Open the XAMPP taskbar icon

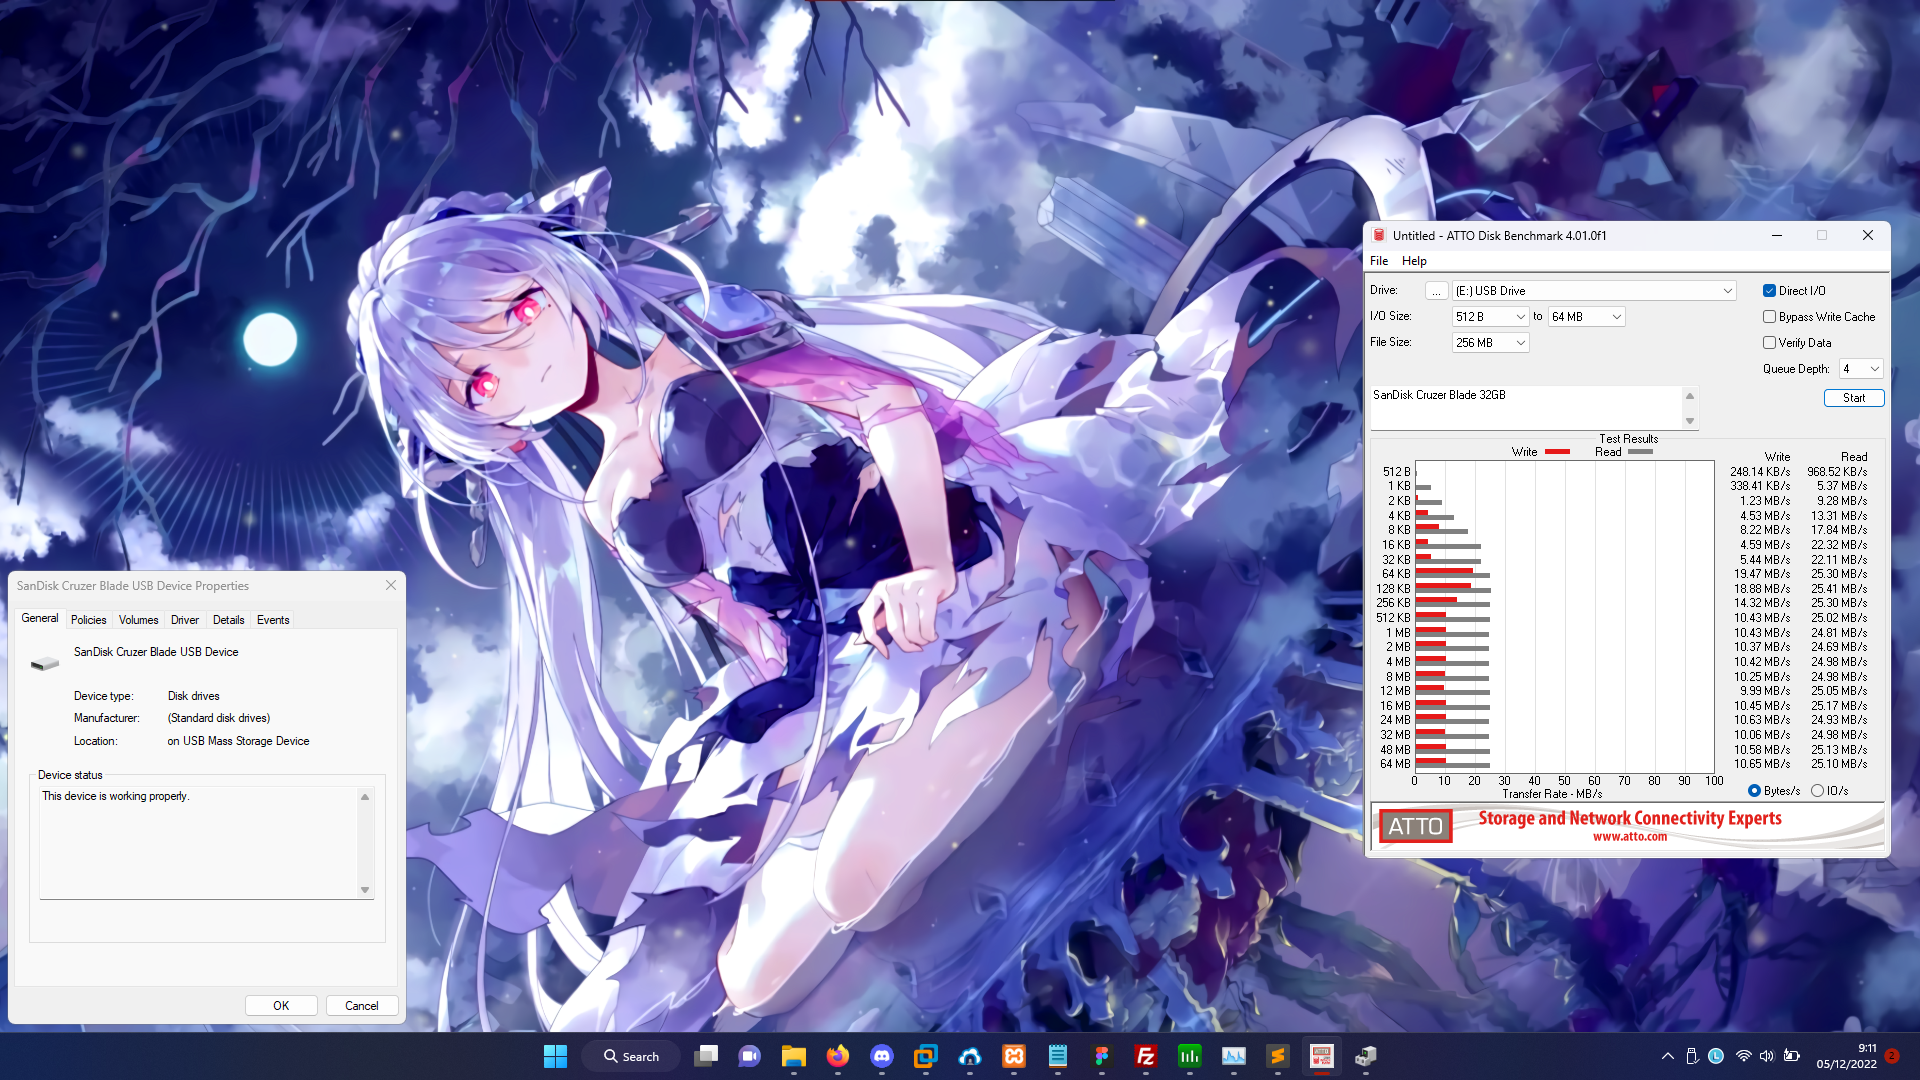(1014, 1056)
